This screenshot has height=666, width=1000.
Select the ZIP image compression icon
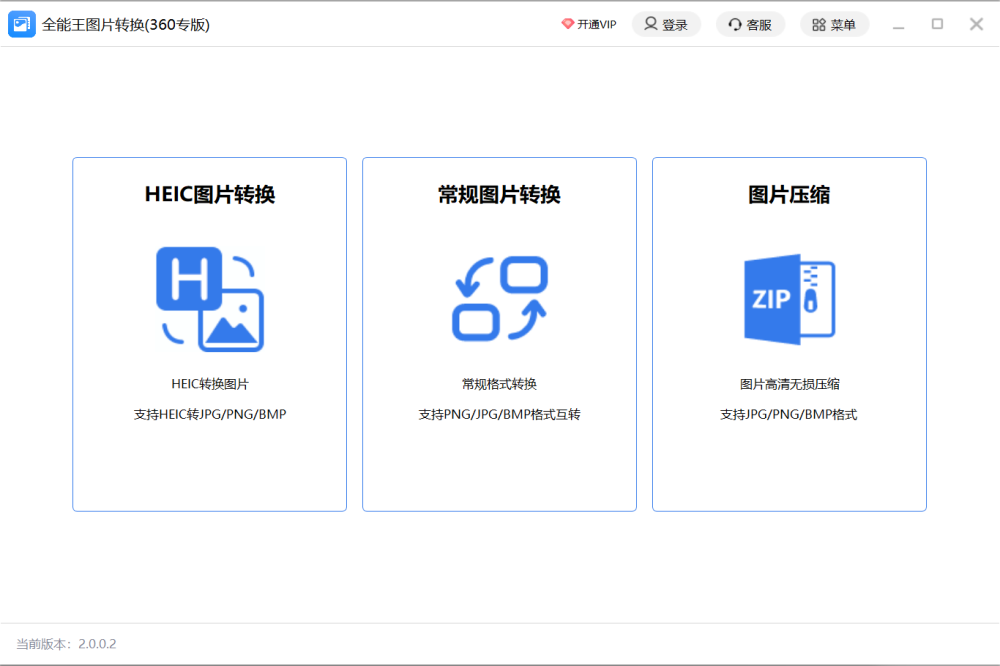pyautogui.click(x=789, y=299)
